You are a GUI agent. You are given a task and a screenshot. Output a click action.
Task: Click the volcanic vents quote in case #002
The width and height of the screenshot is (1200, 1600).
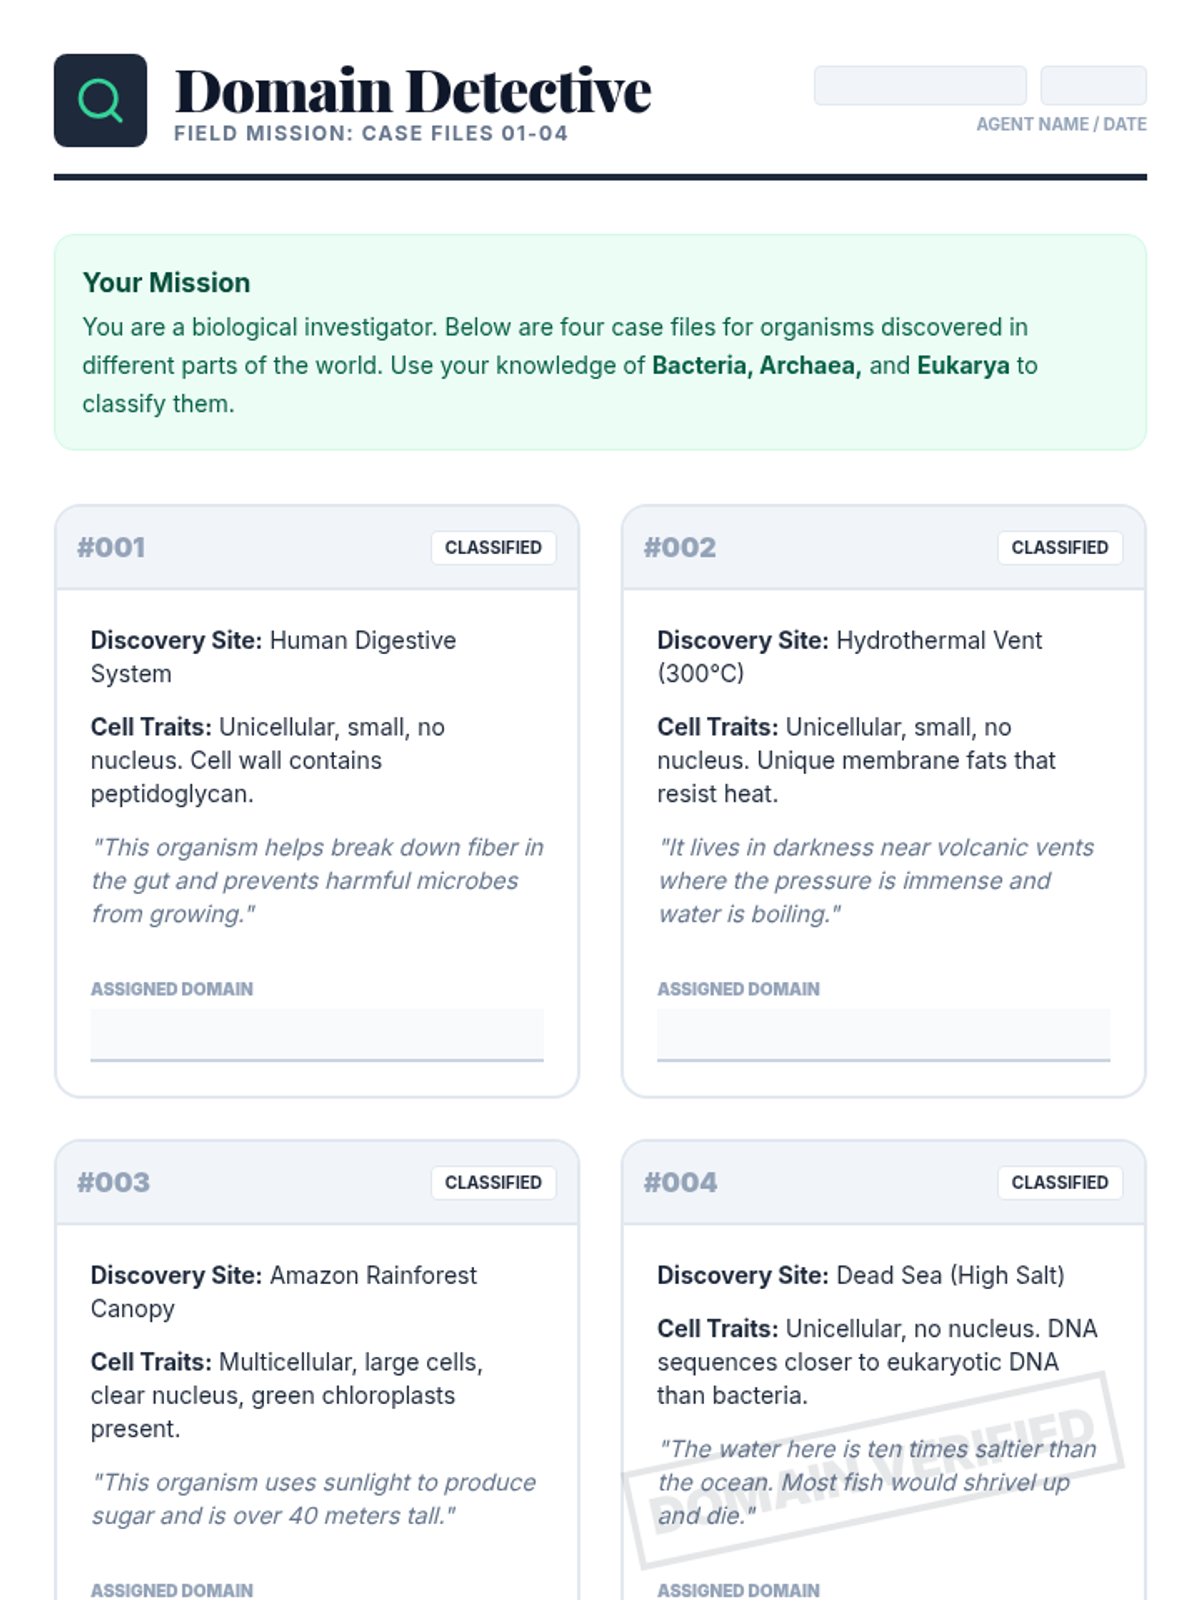click(x=875, y=880)
